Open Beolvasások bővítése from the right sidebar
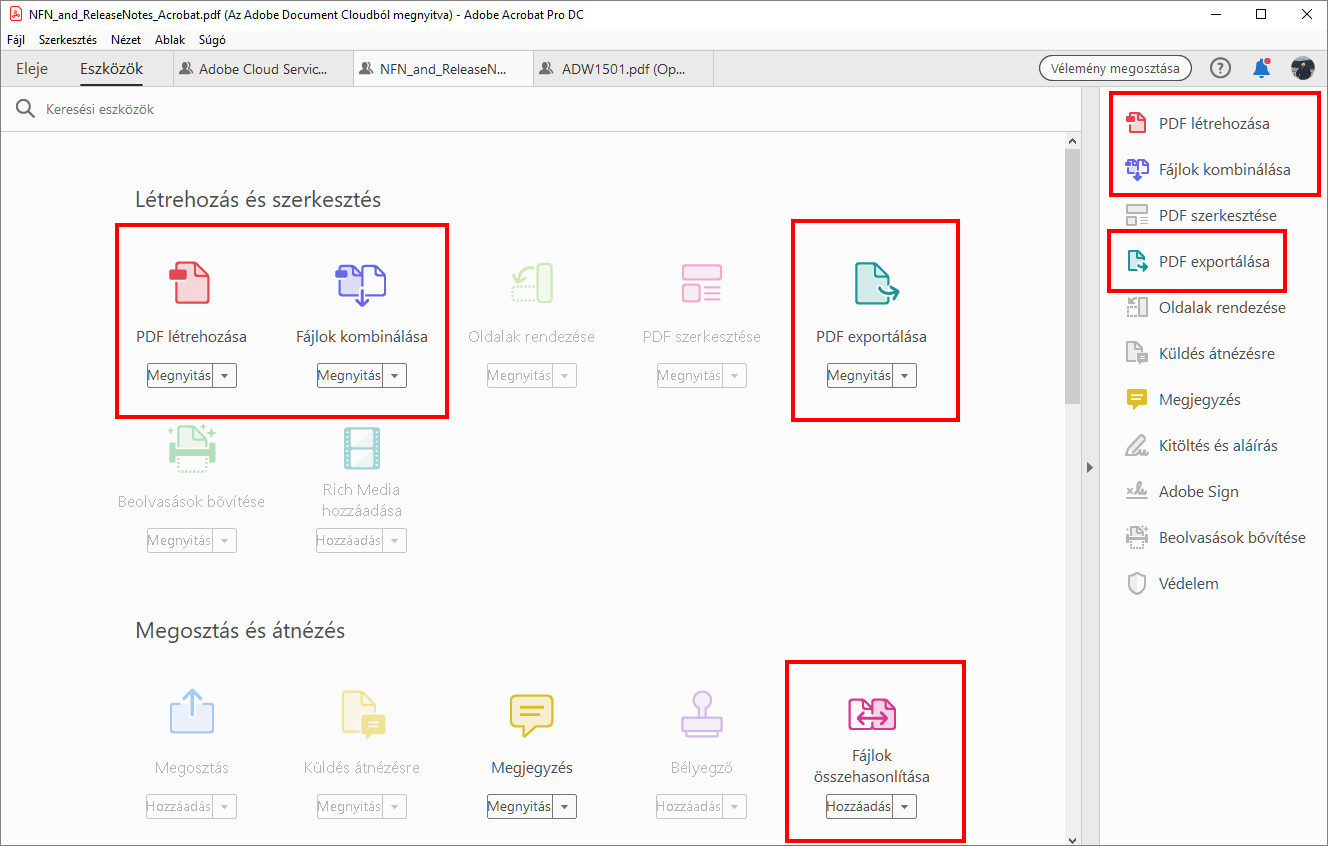 click(1218, 537)
